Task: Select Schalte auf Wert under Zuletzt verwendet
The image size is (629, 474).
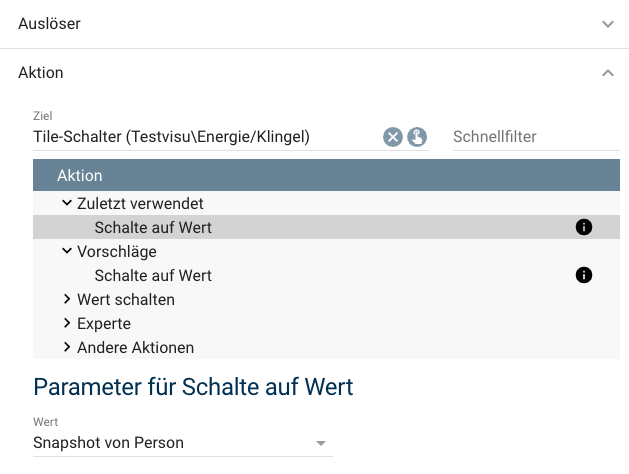Action: click(x=153, y=228)
